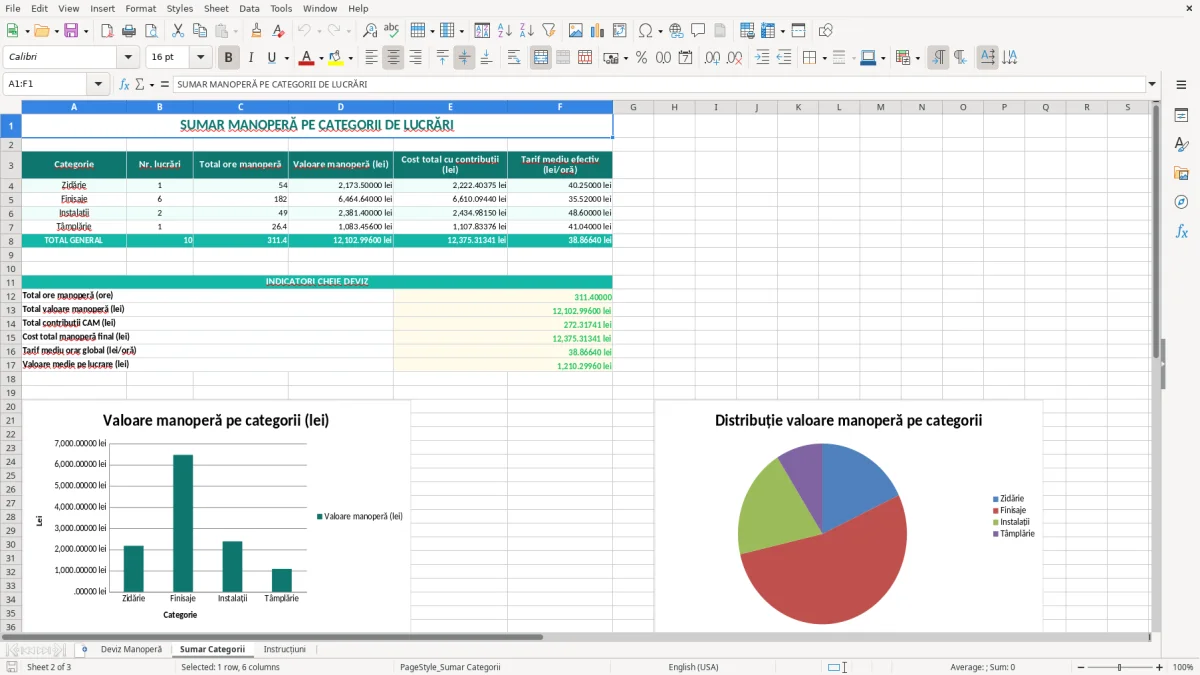Open Special Character dropdown arrow

click(659, 31)
